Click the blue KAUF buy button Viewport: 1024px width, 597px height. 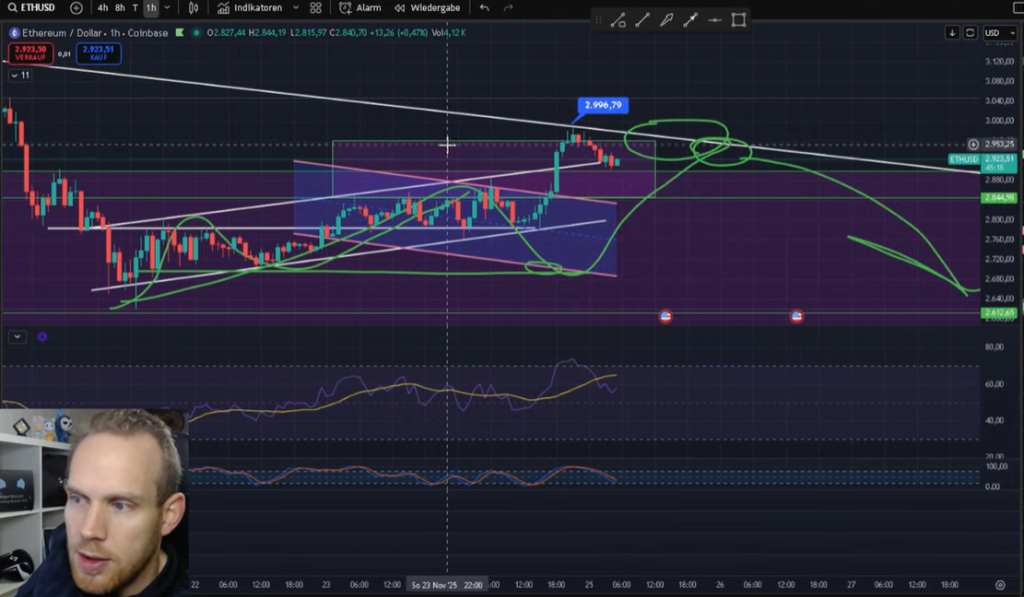(99, 52)
